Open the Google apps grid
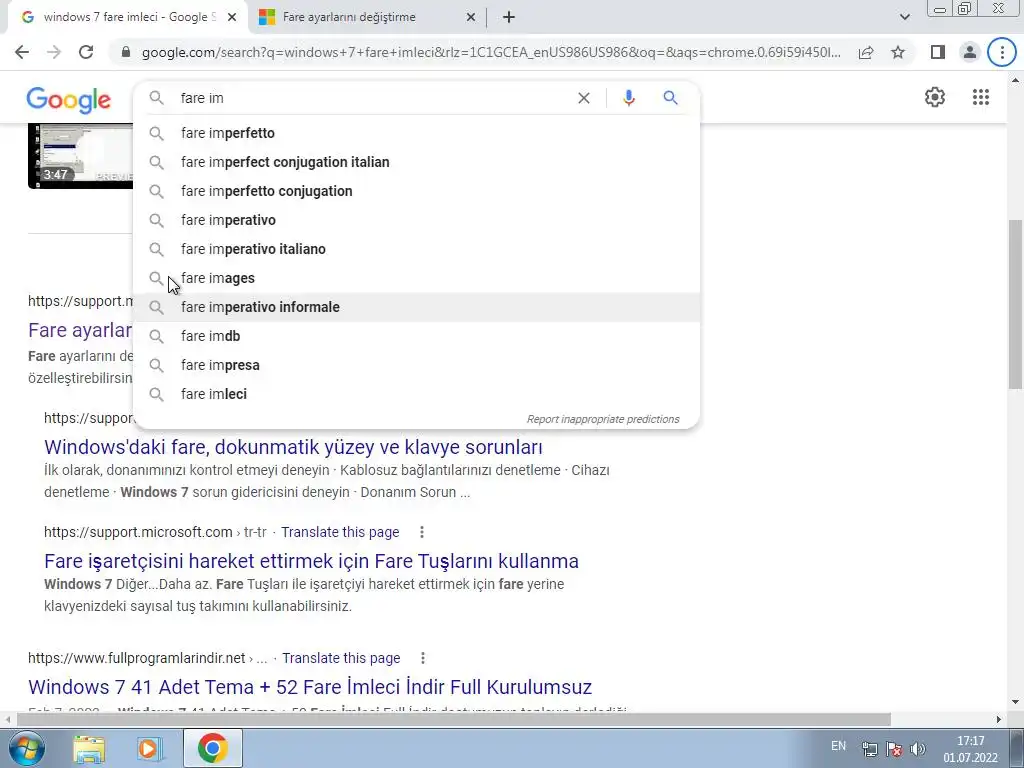 (x=980, y=97)
